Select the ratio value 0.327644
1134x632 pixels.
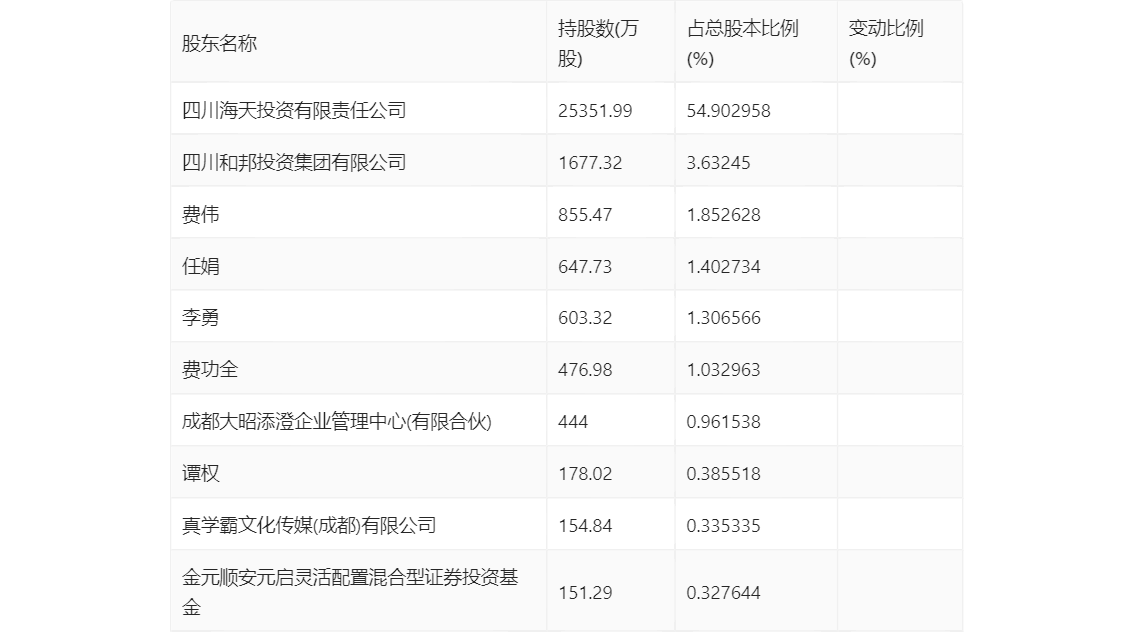(723, 593)
